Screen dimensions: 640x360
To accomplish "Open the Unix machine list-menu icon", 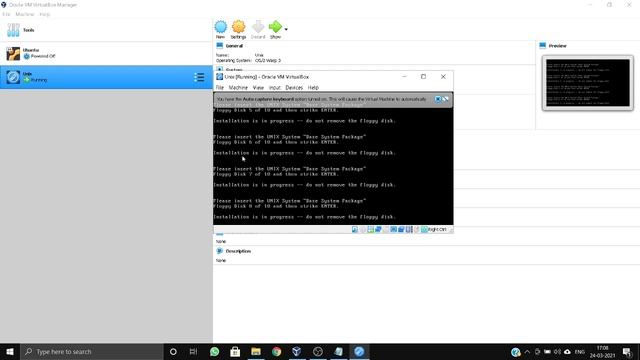I will coord(199,77).
